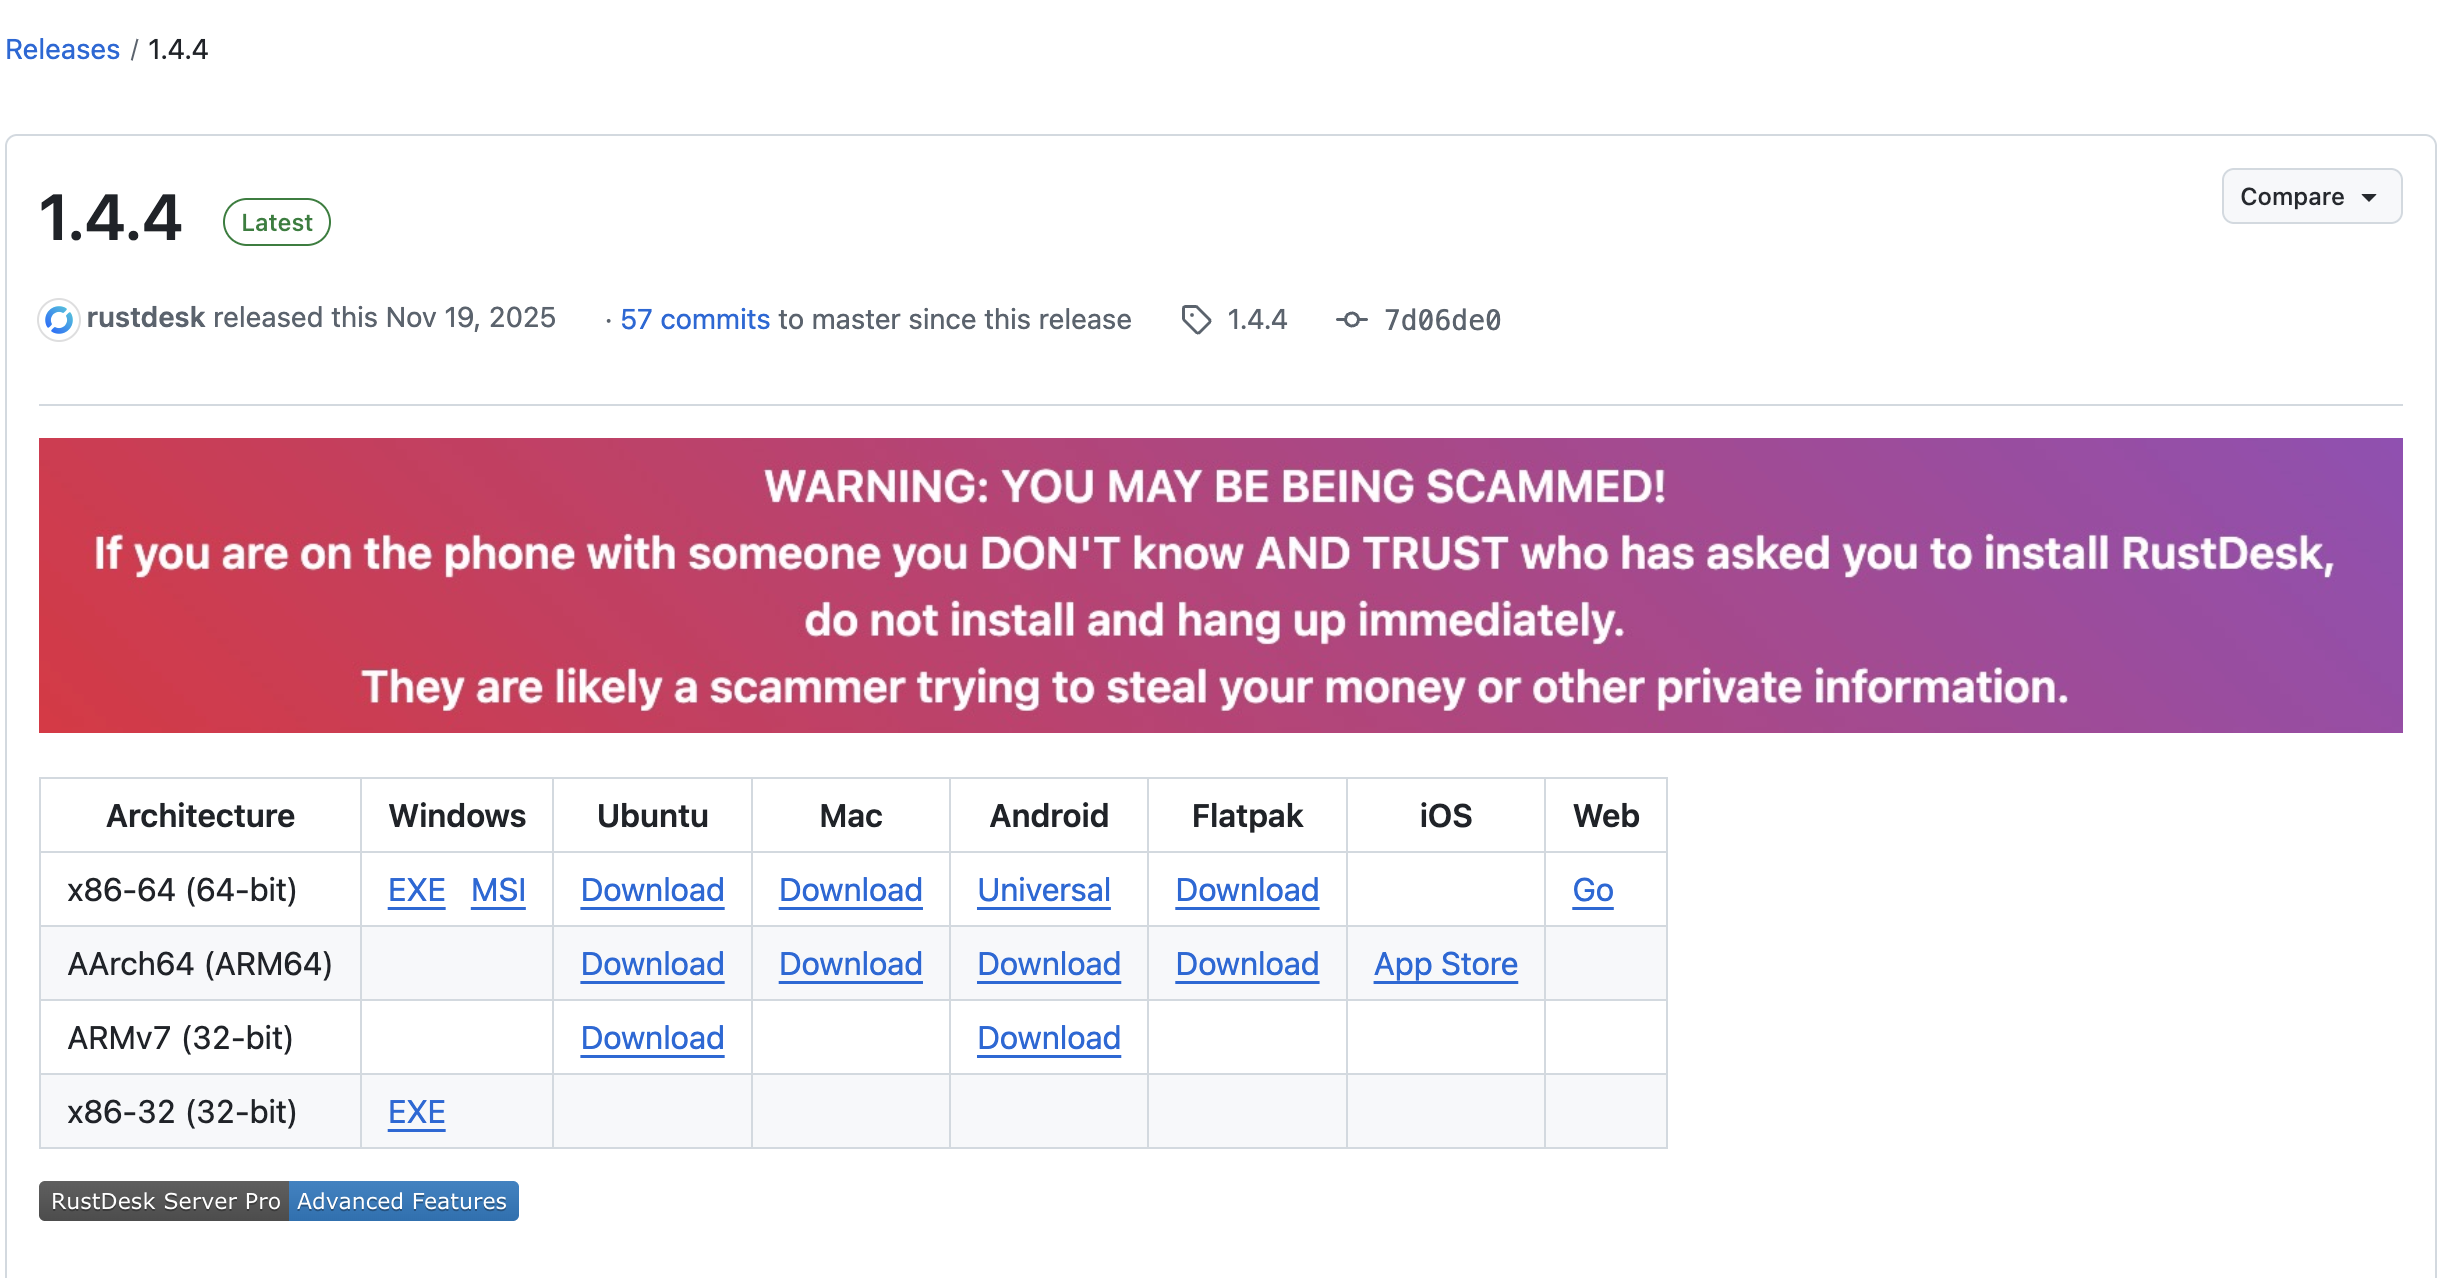Download Android ARMv7 32-bit build

(x=1048, y=1038)
